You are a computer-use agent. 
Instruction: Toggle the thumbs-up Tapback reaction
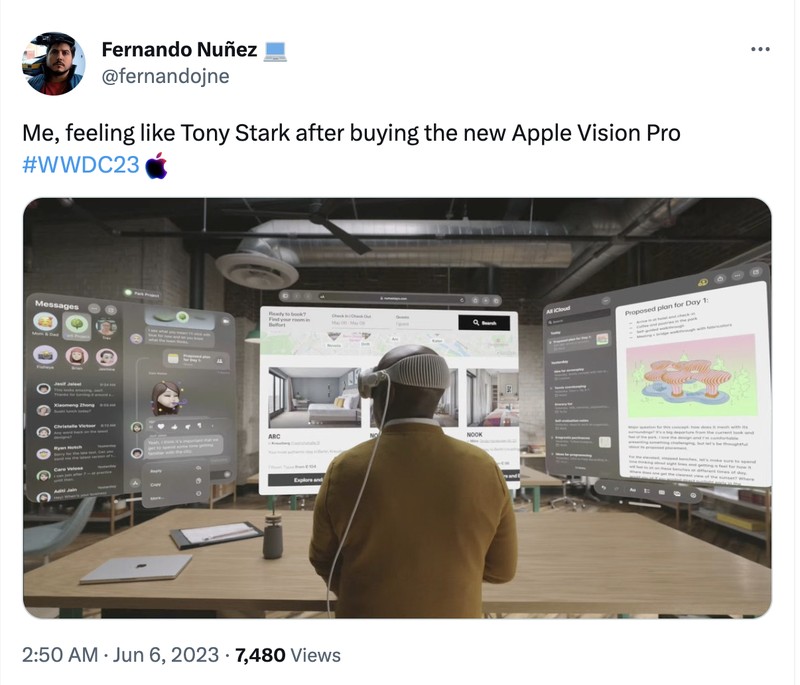[x=174, y=427]
